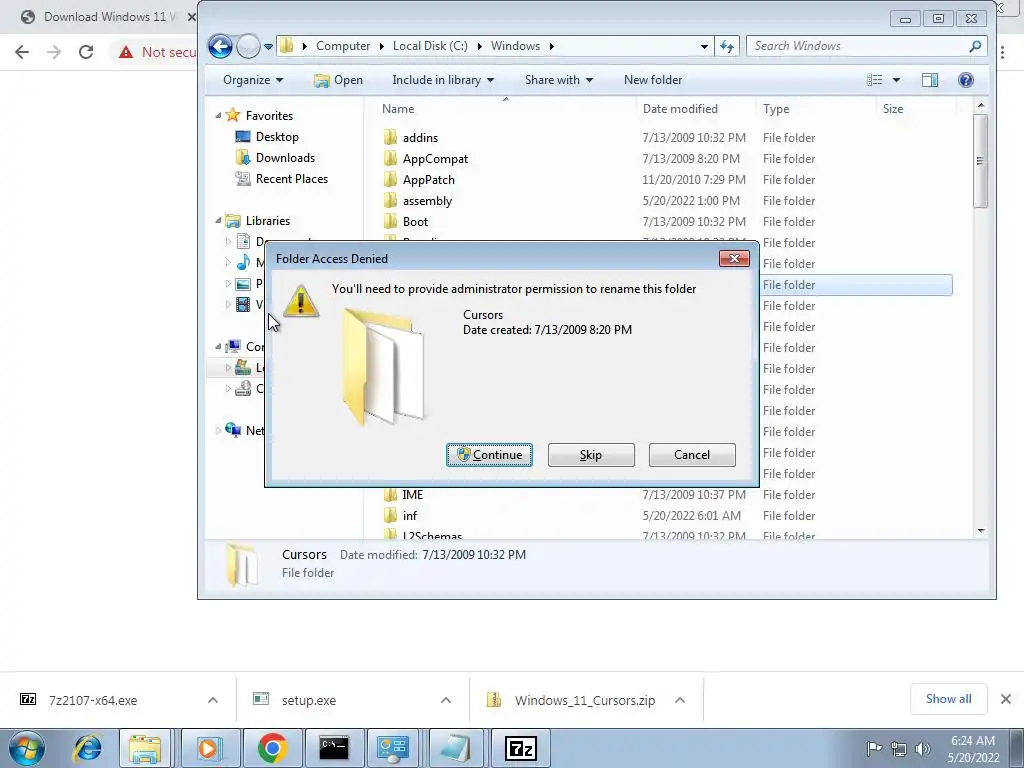Screen dimensions: 1024x768
Task: Select the assembly folder icon
Action: click(391, 200)
